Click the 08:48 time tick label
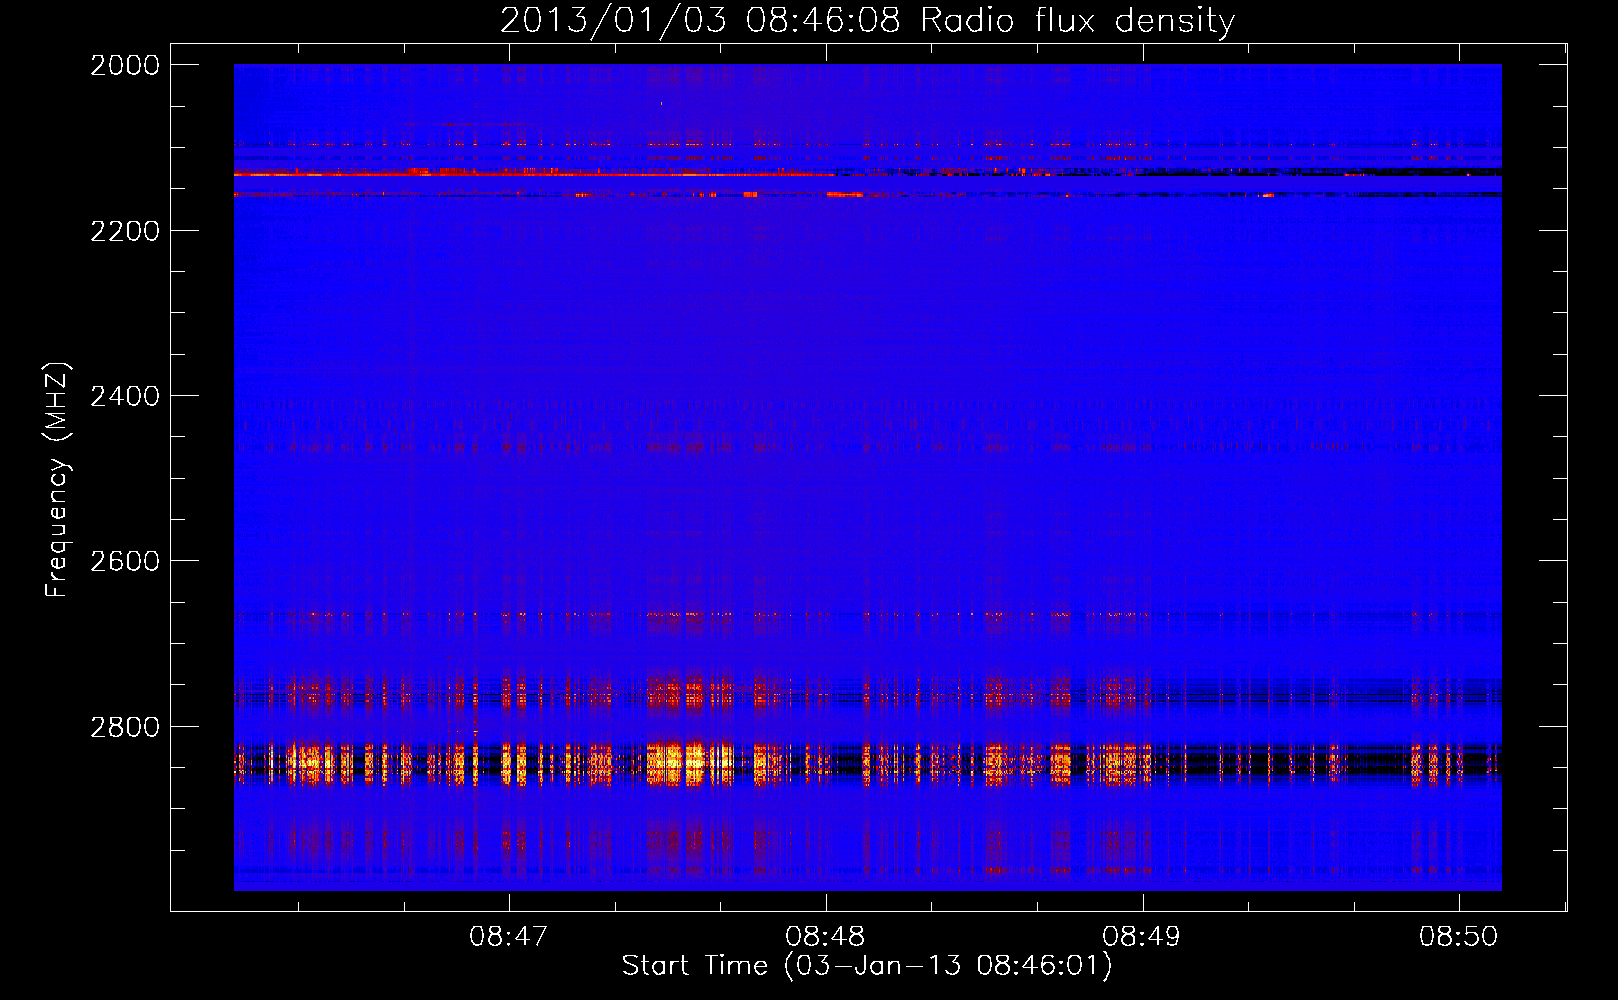The height and width of the screenshot is (1000, 1618). coord(825,936)
